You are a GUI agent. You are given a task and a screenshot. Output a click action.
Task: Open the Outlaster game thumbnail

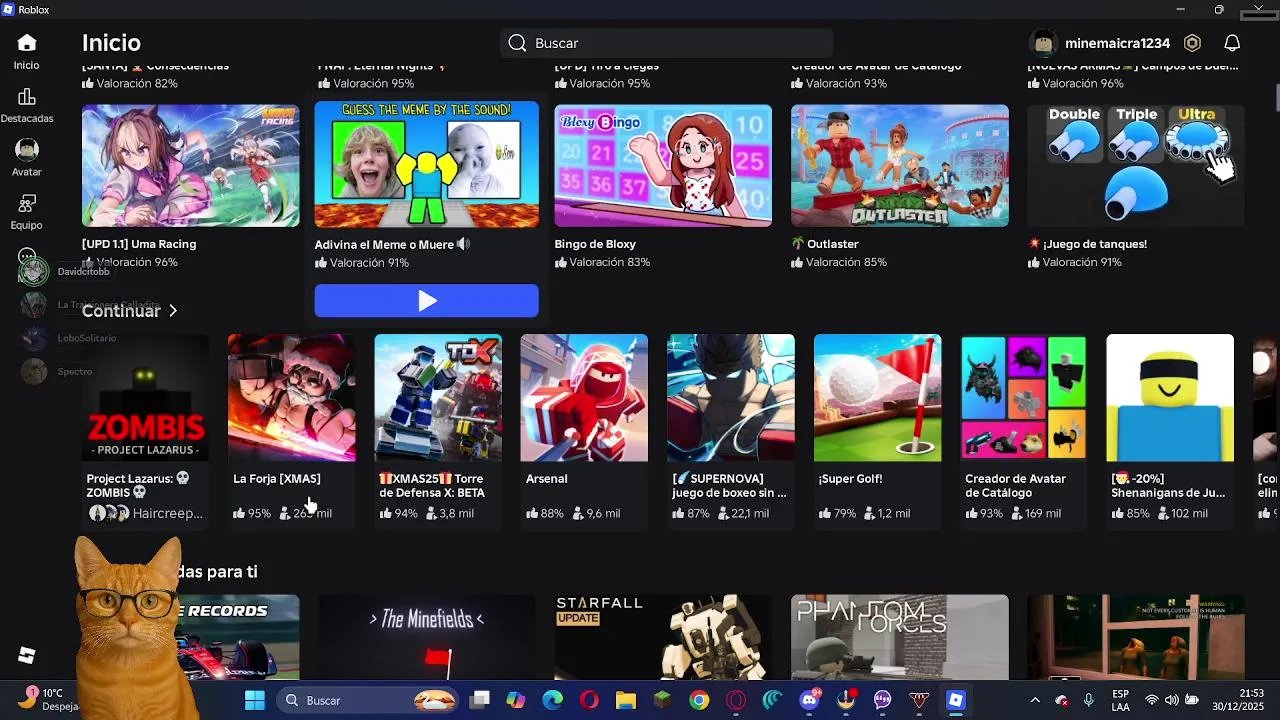(x=900, y=166)
